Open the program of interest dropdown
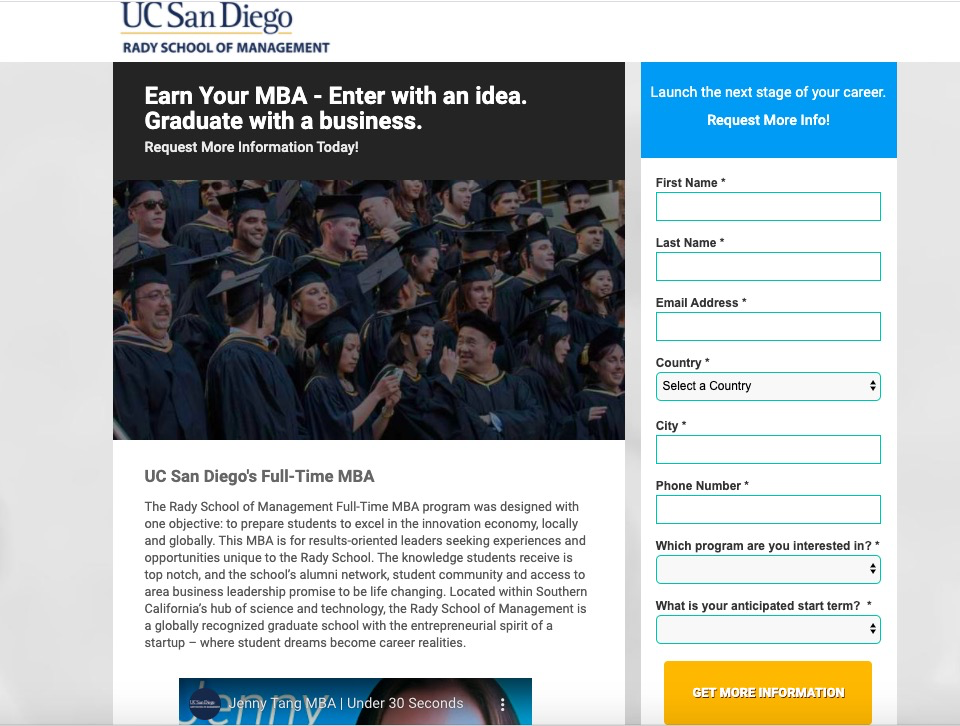Viewport: 960px width, 726px height. (x=768, y=569)
